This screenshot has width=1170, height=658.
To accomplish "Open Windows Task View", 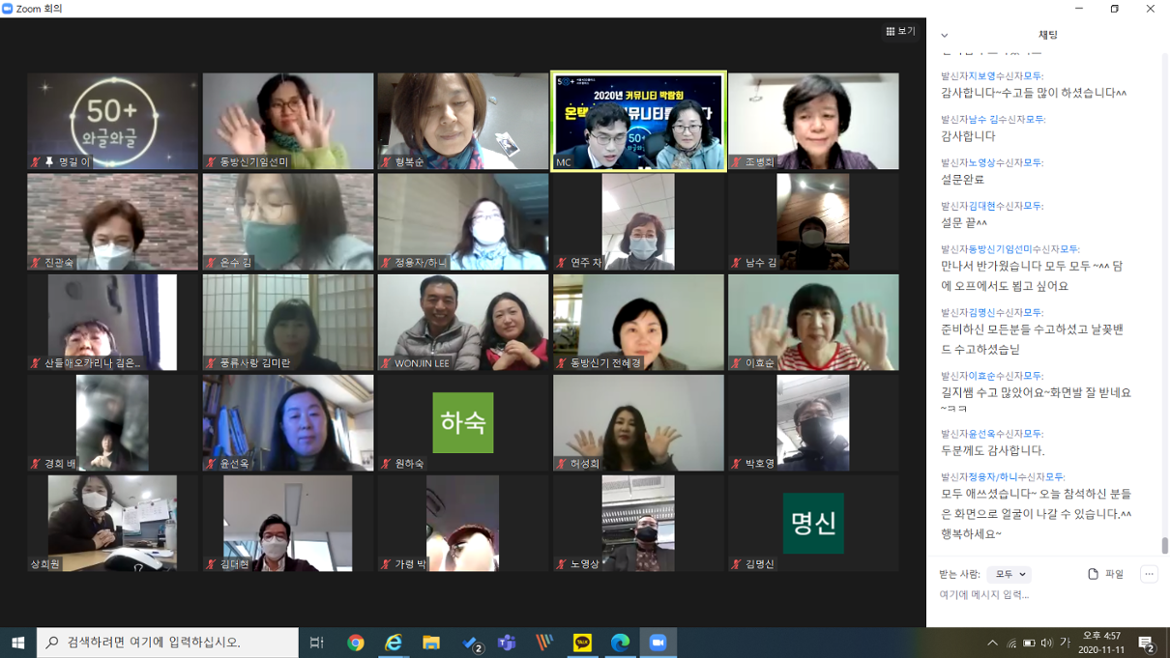I will click(316, 643).
